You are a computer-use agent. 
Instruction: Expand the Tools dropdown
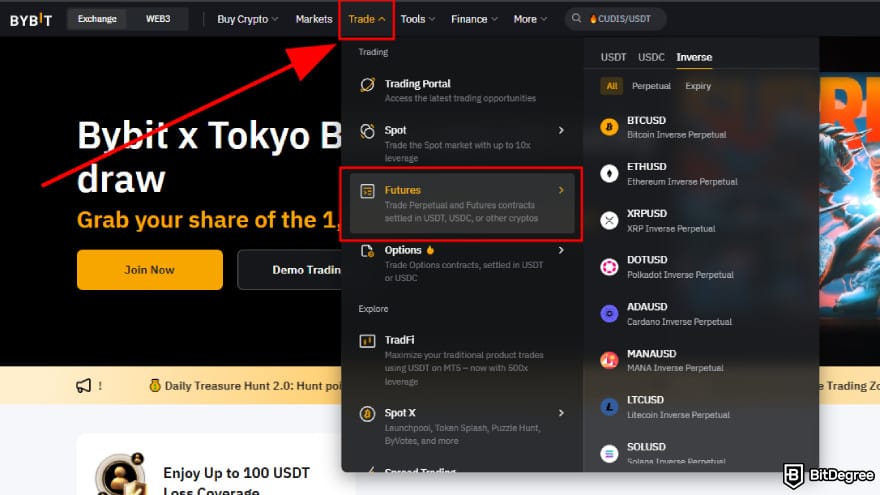click(418, 19)
